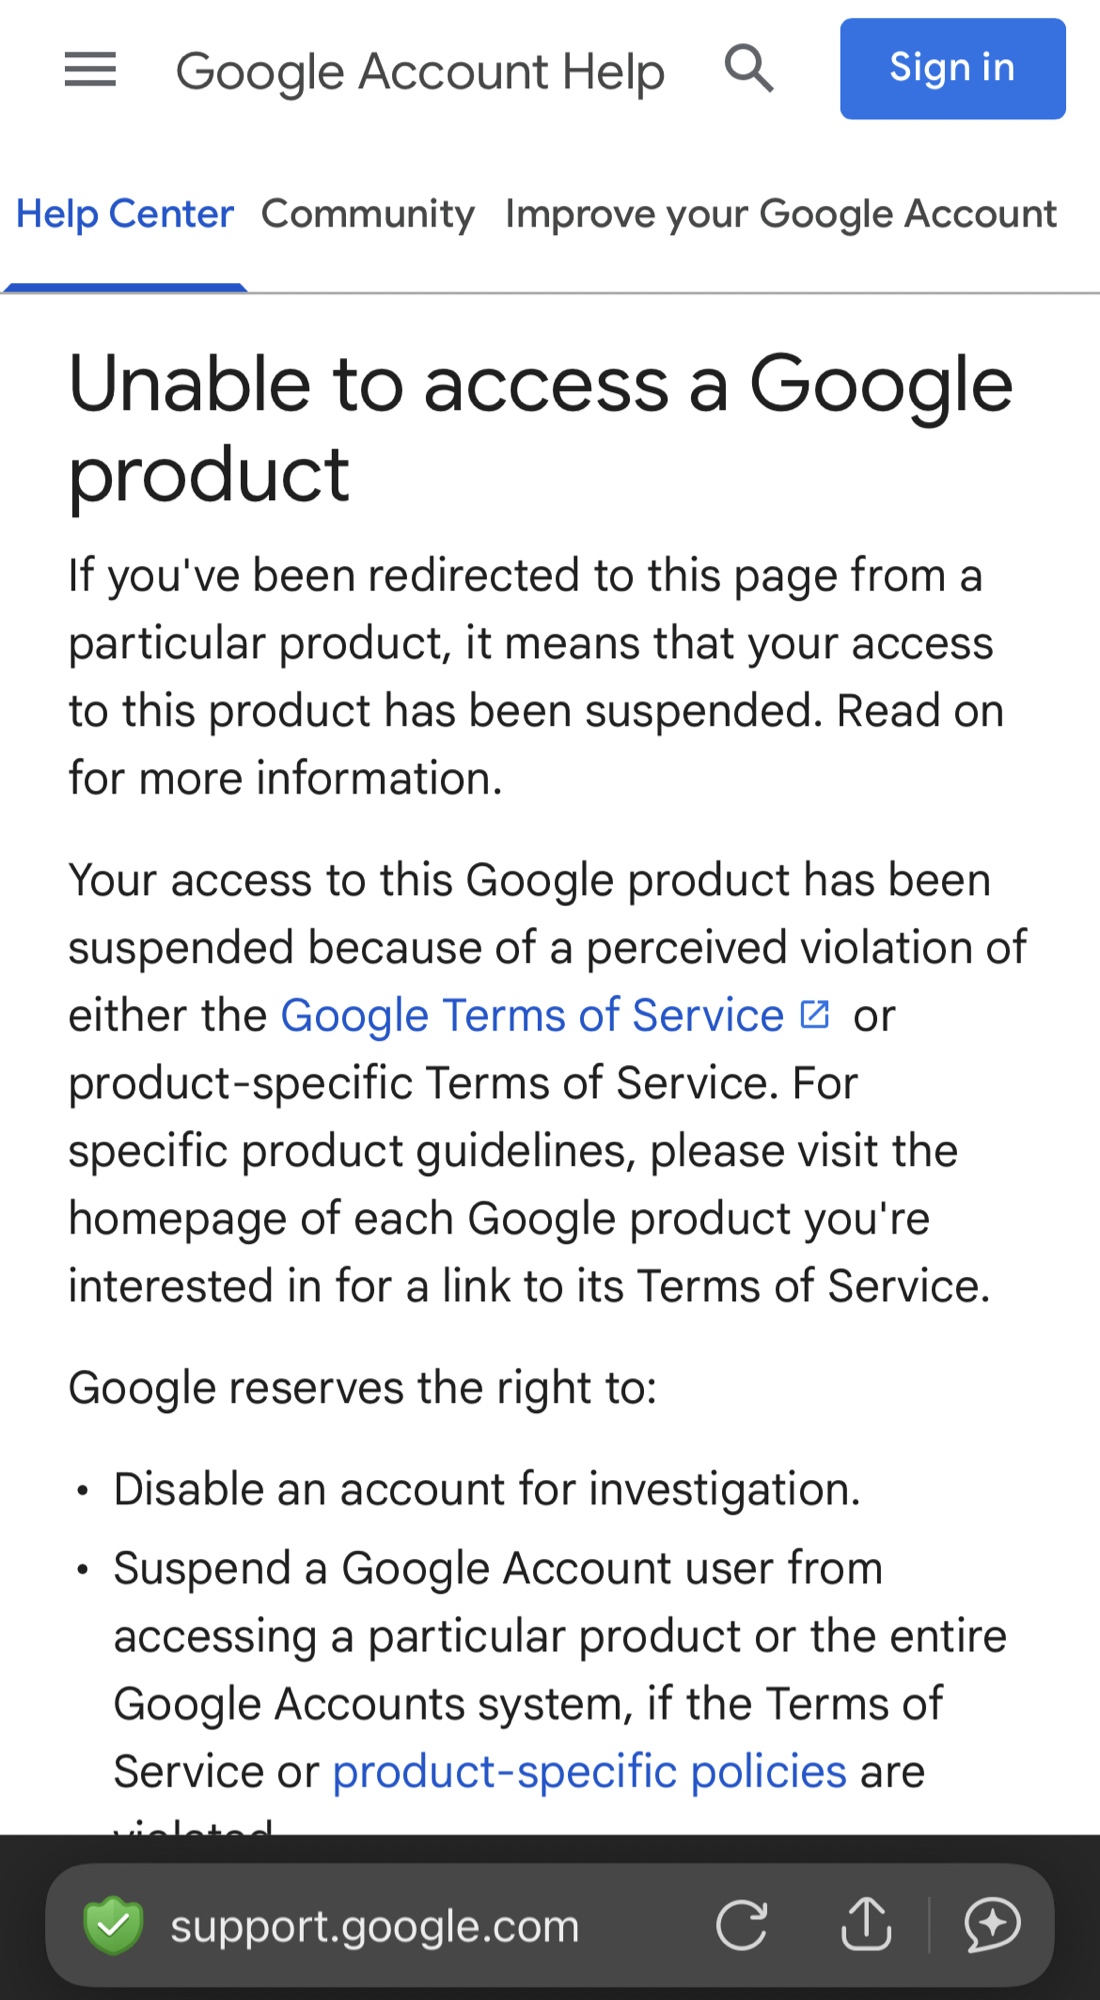Click the "Google reserves the right to:" text
This screenshot has width=1100, height=2000.
pyautogui.click(x=362, y=1388)
